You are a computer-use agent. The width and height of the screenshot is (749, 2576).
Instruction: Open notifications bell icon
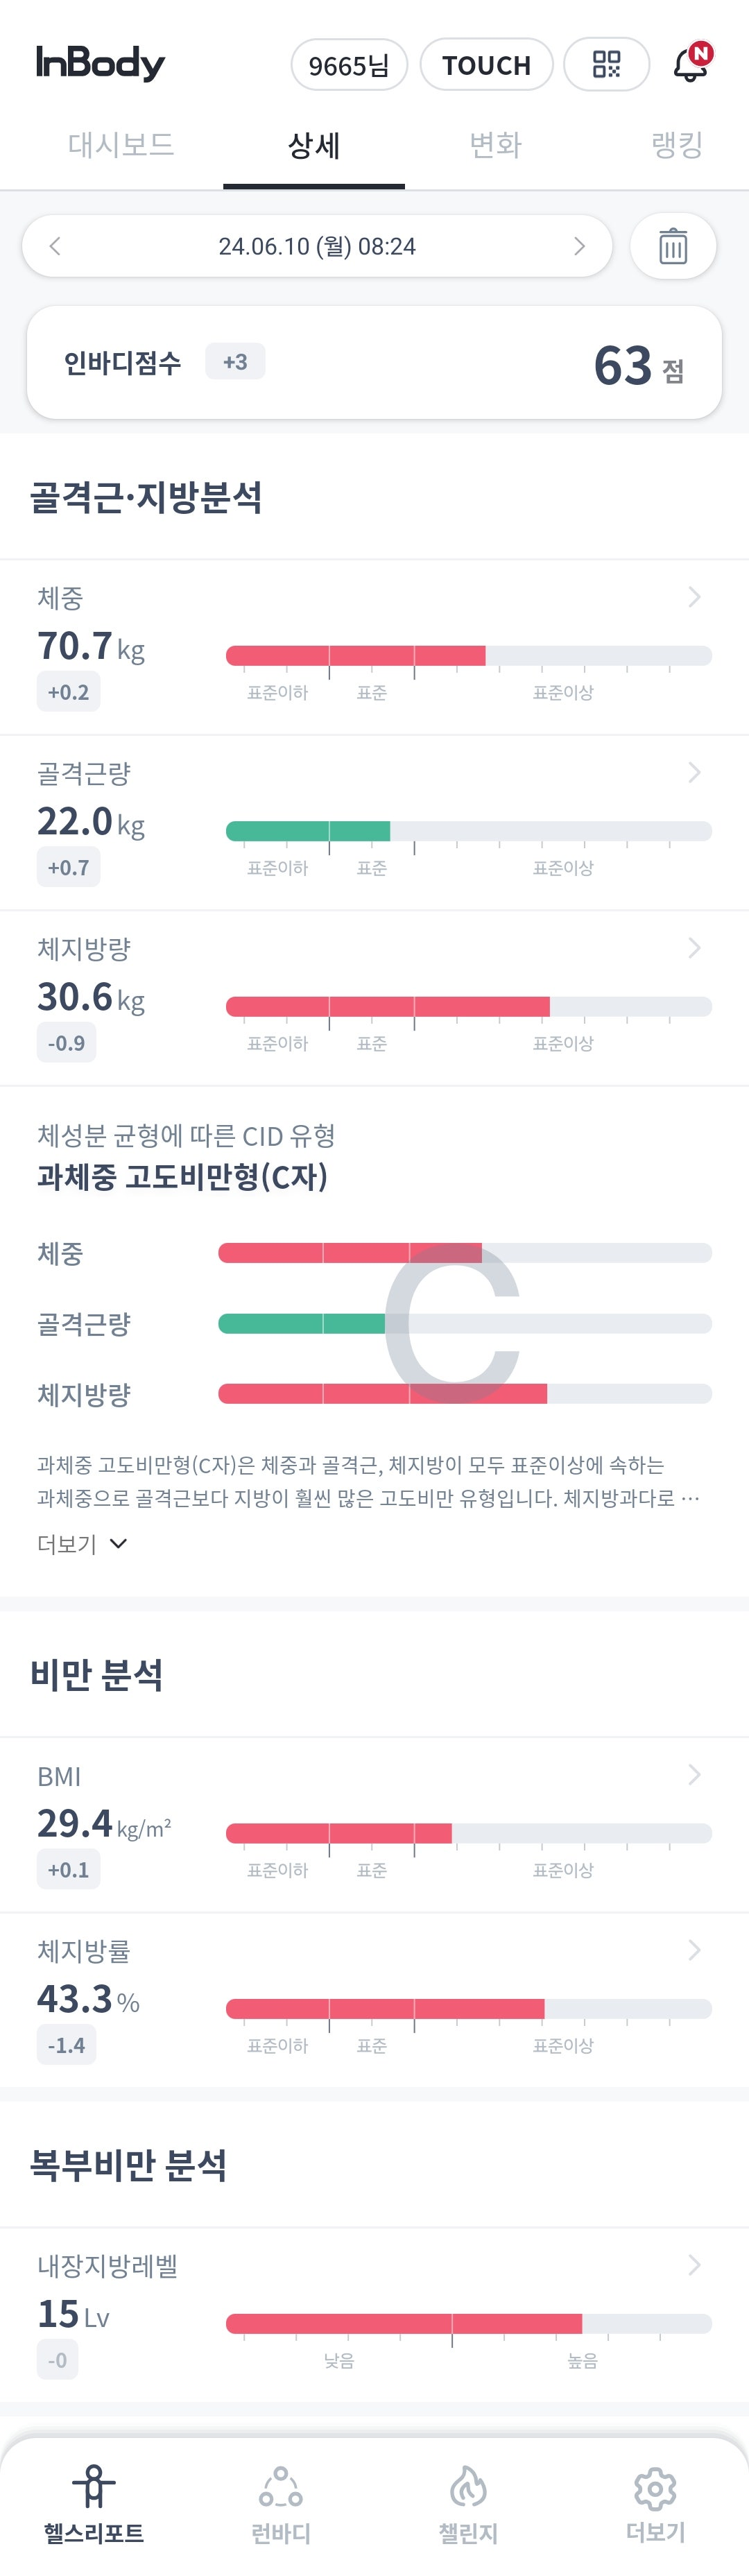691,63
